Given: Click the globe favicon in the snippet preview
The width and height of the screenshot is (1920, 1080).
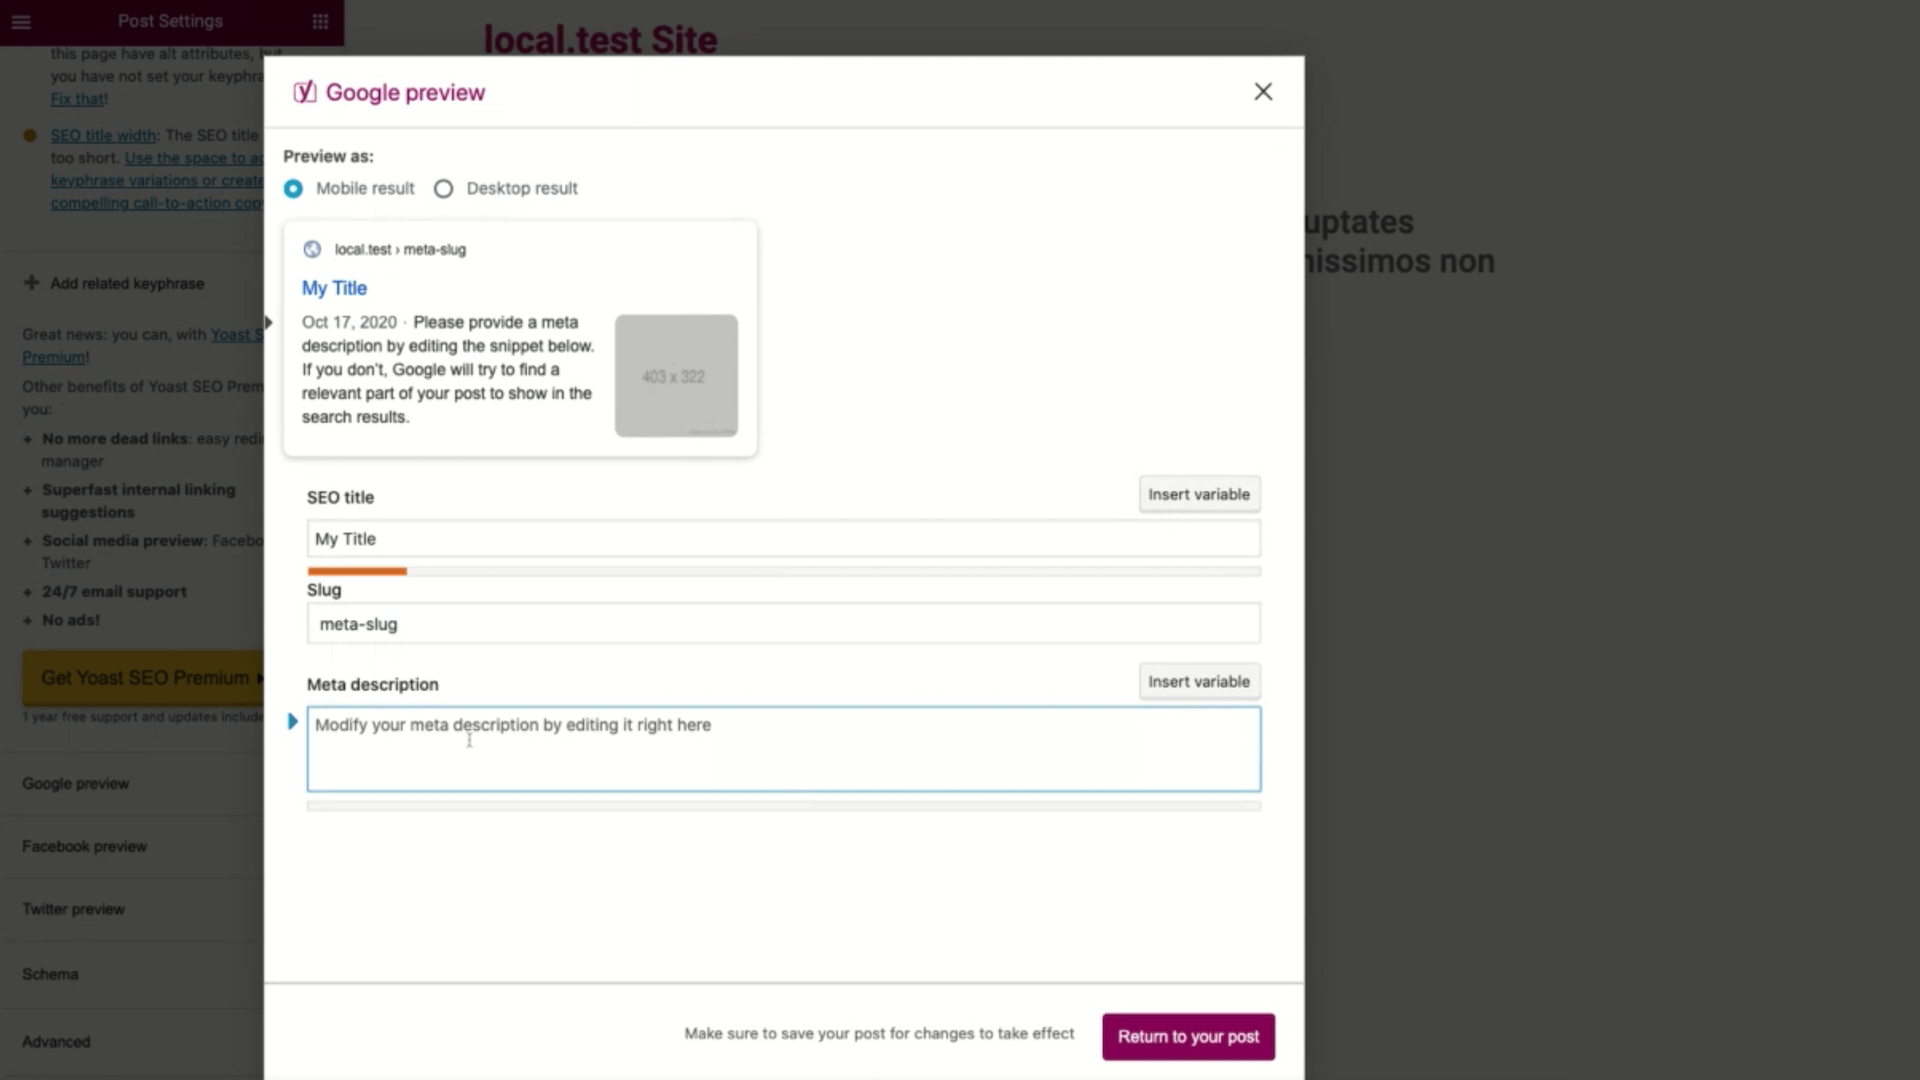Looking at the screenshot, I should click(x=312, y=249).
